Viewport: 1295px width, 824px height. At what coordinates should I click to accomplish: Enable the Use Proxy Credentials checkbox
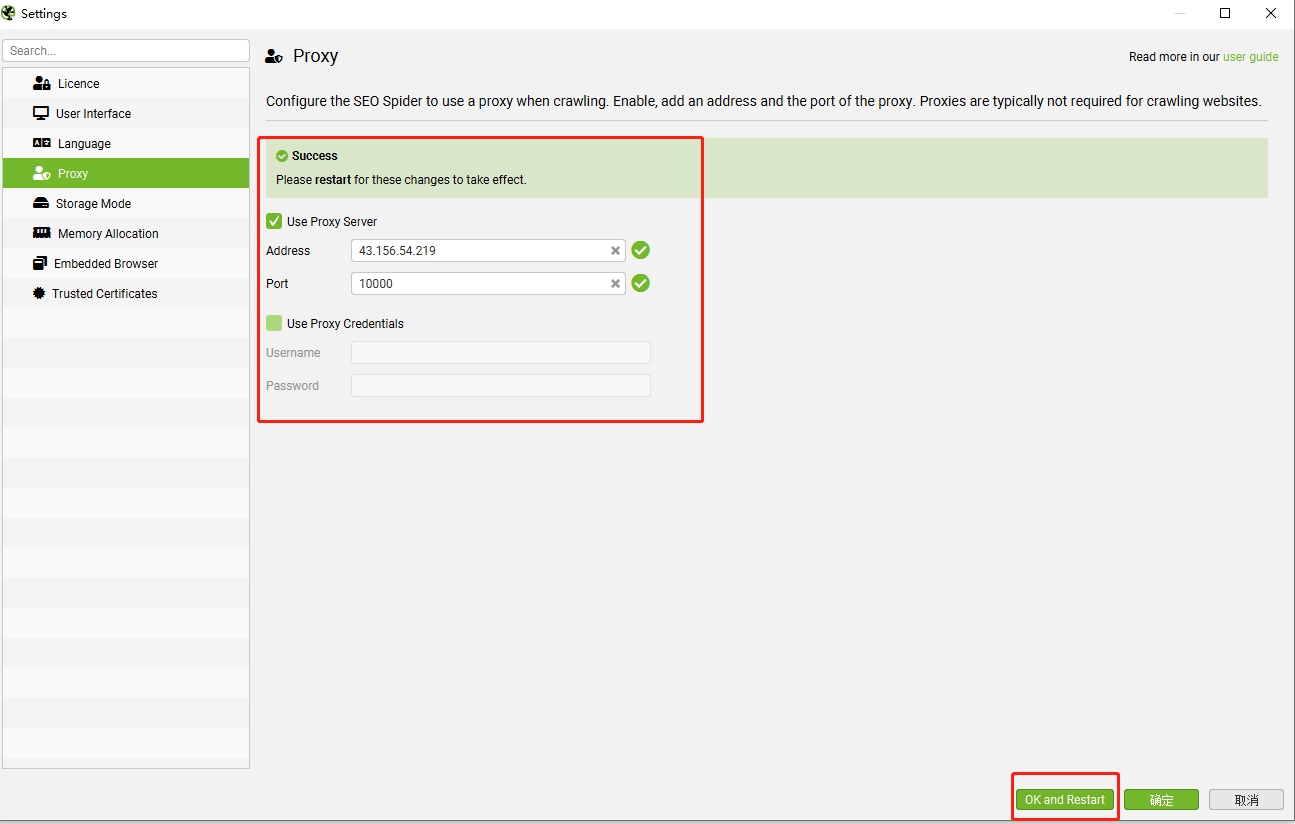click(274, 323)
